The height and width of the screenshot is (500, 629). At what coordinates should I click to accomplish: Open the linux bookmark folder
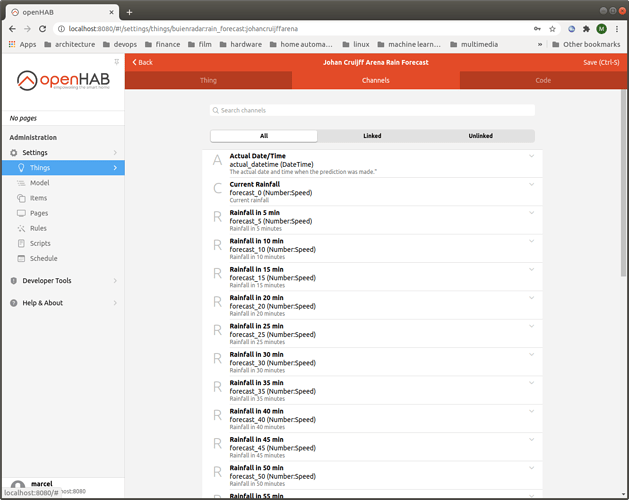(356, 44)
